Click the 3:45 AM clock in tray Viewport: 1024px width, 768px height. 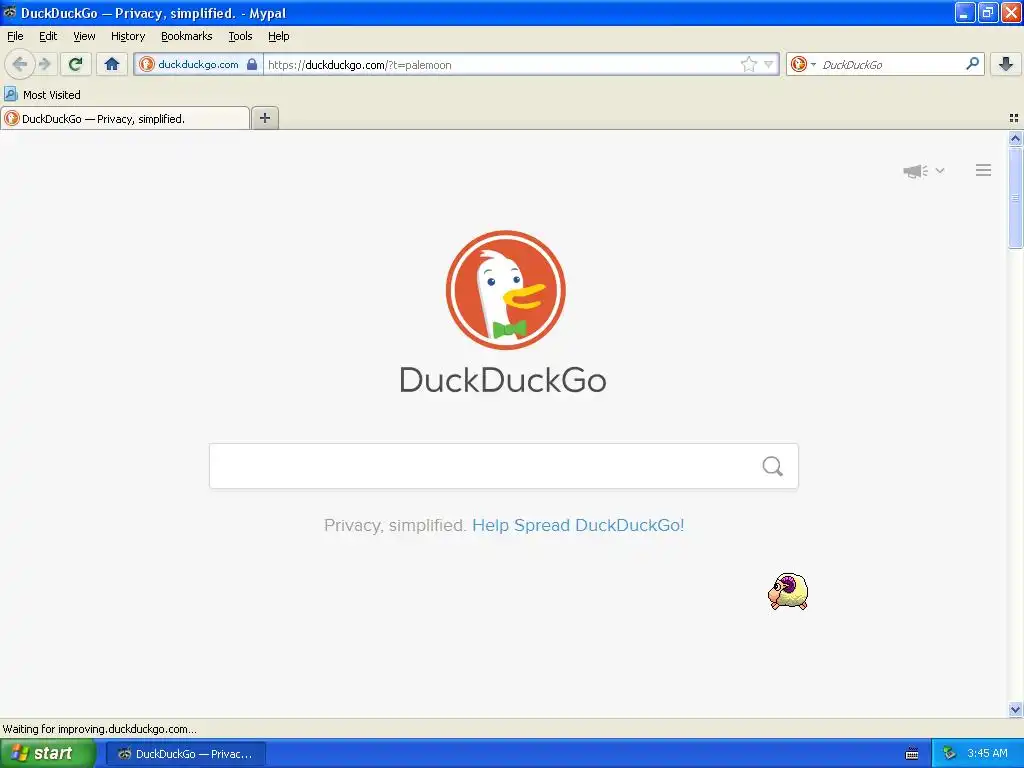tap(987, 753)
